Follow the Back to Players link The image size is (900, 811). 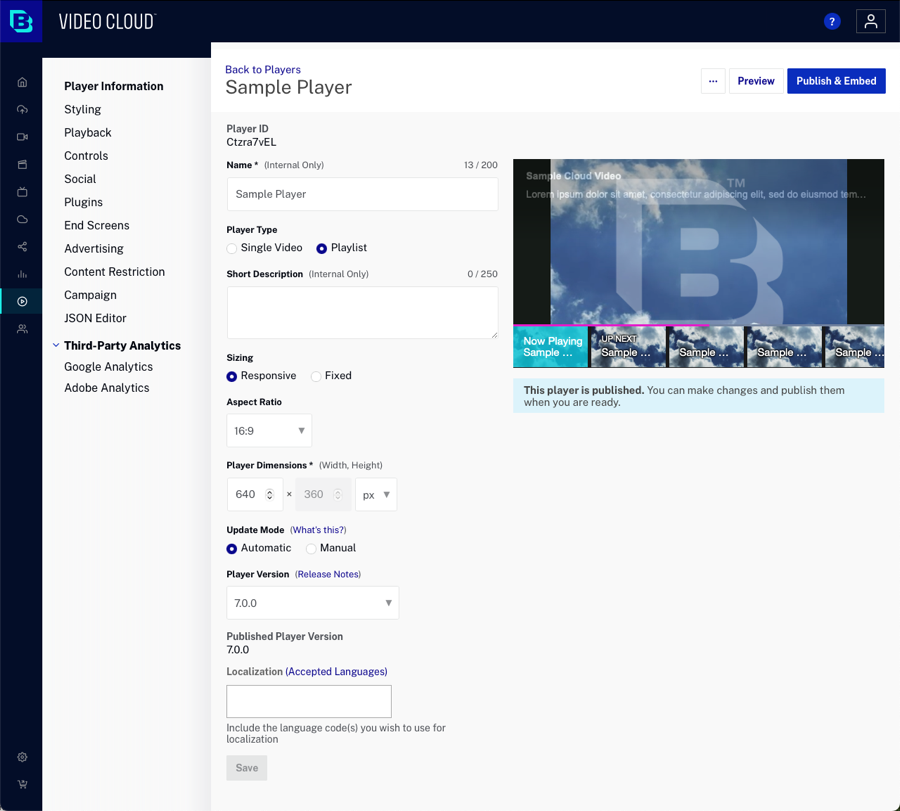pos(262,69)
